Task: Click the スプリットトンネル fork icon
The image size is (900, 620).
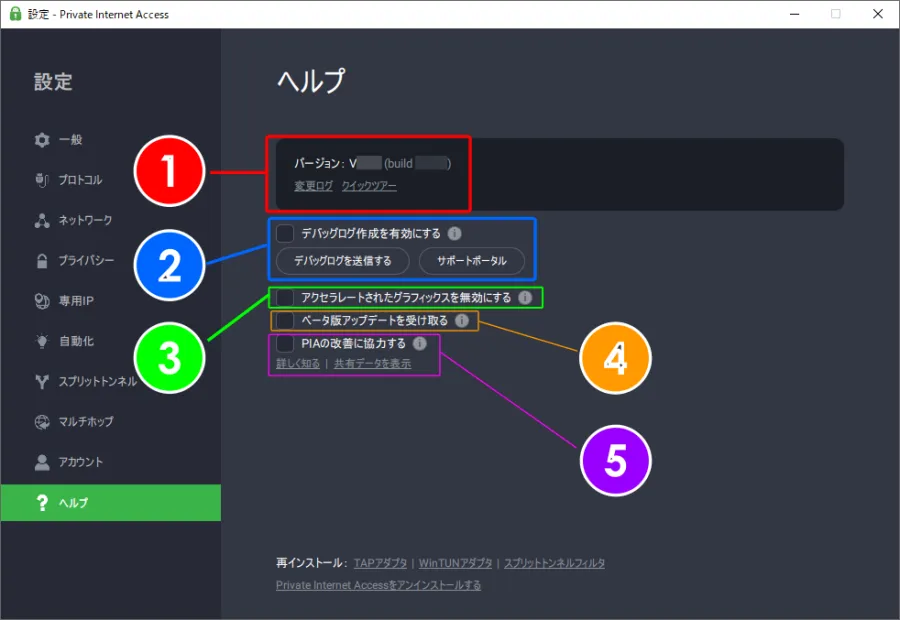Action: [42, 382]
